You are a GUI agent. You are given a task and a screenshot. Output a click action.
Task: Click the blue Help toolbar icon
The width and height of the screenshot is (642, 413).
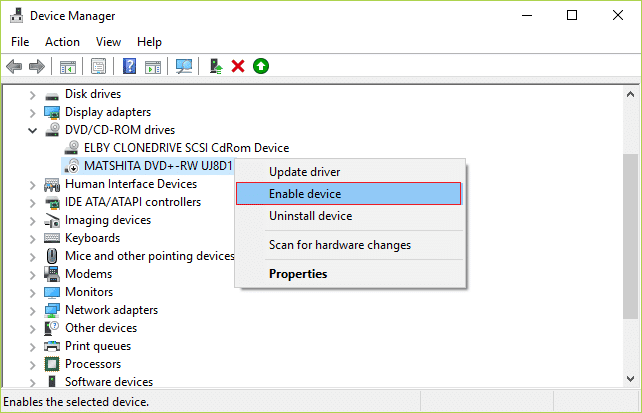[129, 66]
